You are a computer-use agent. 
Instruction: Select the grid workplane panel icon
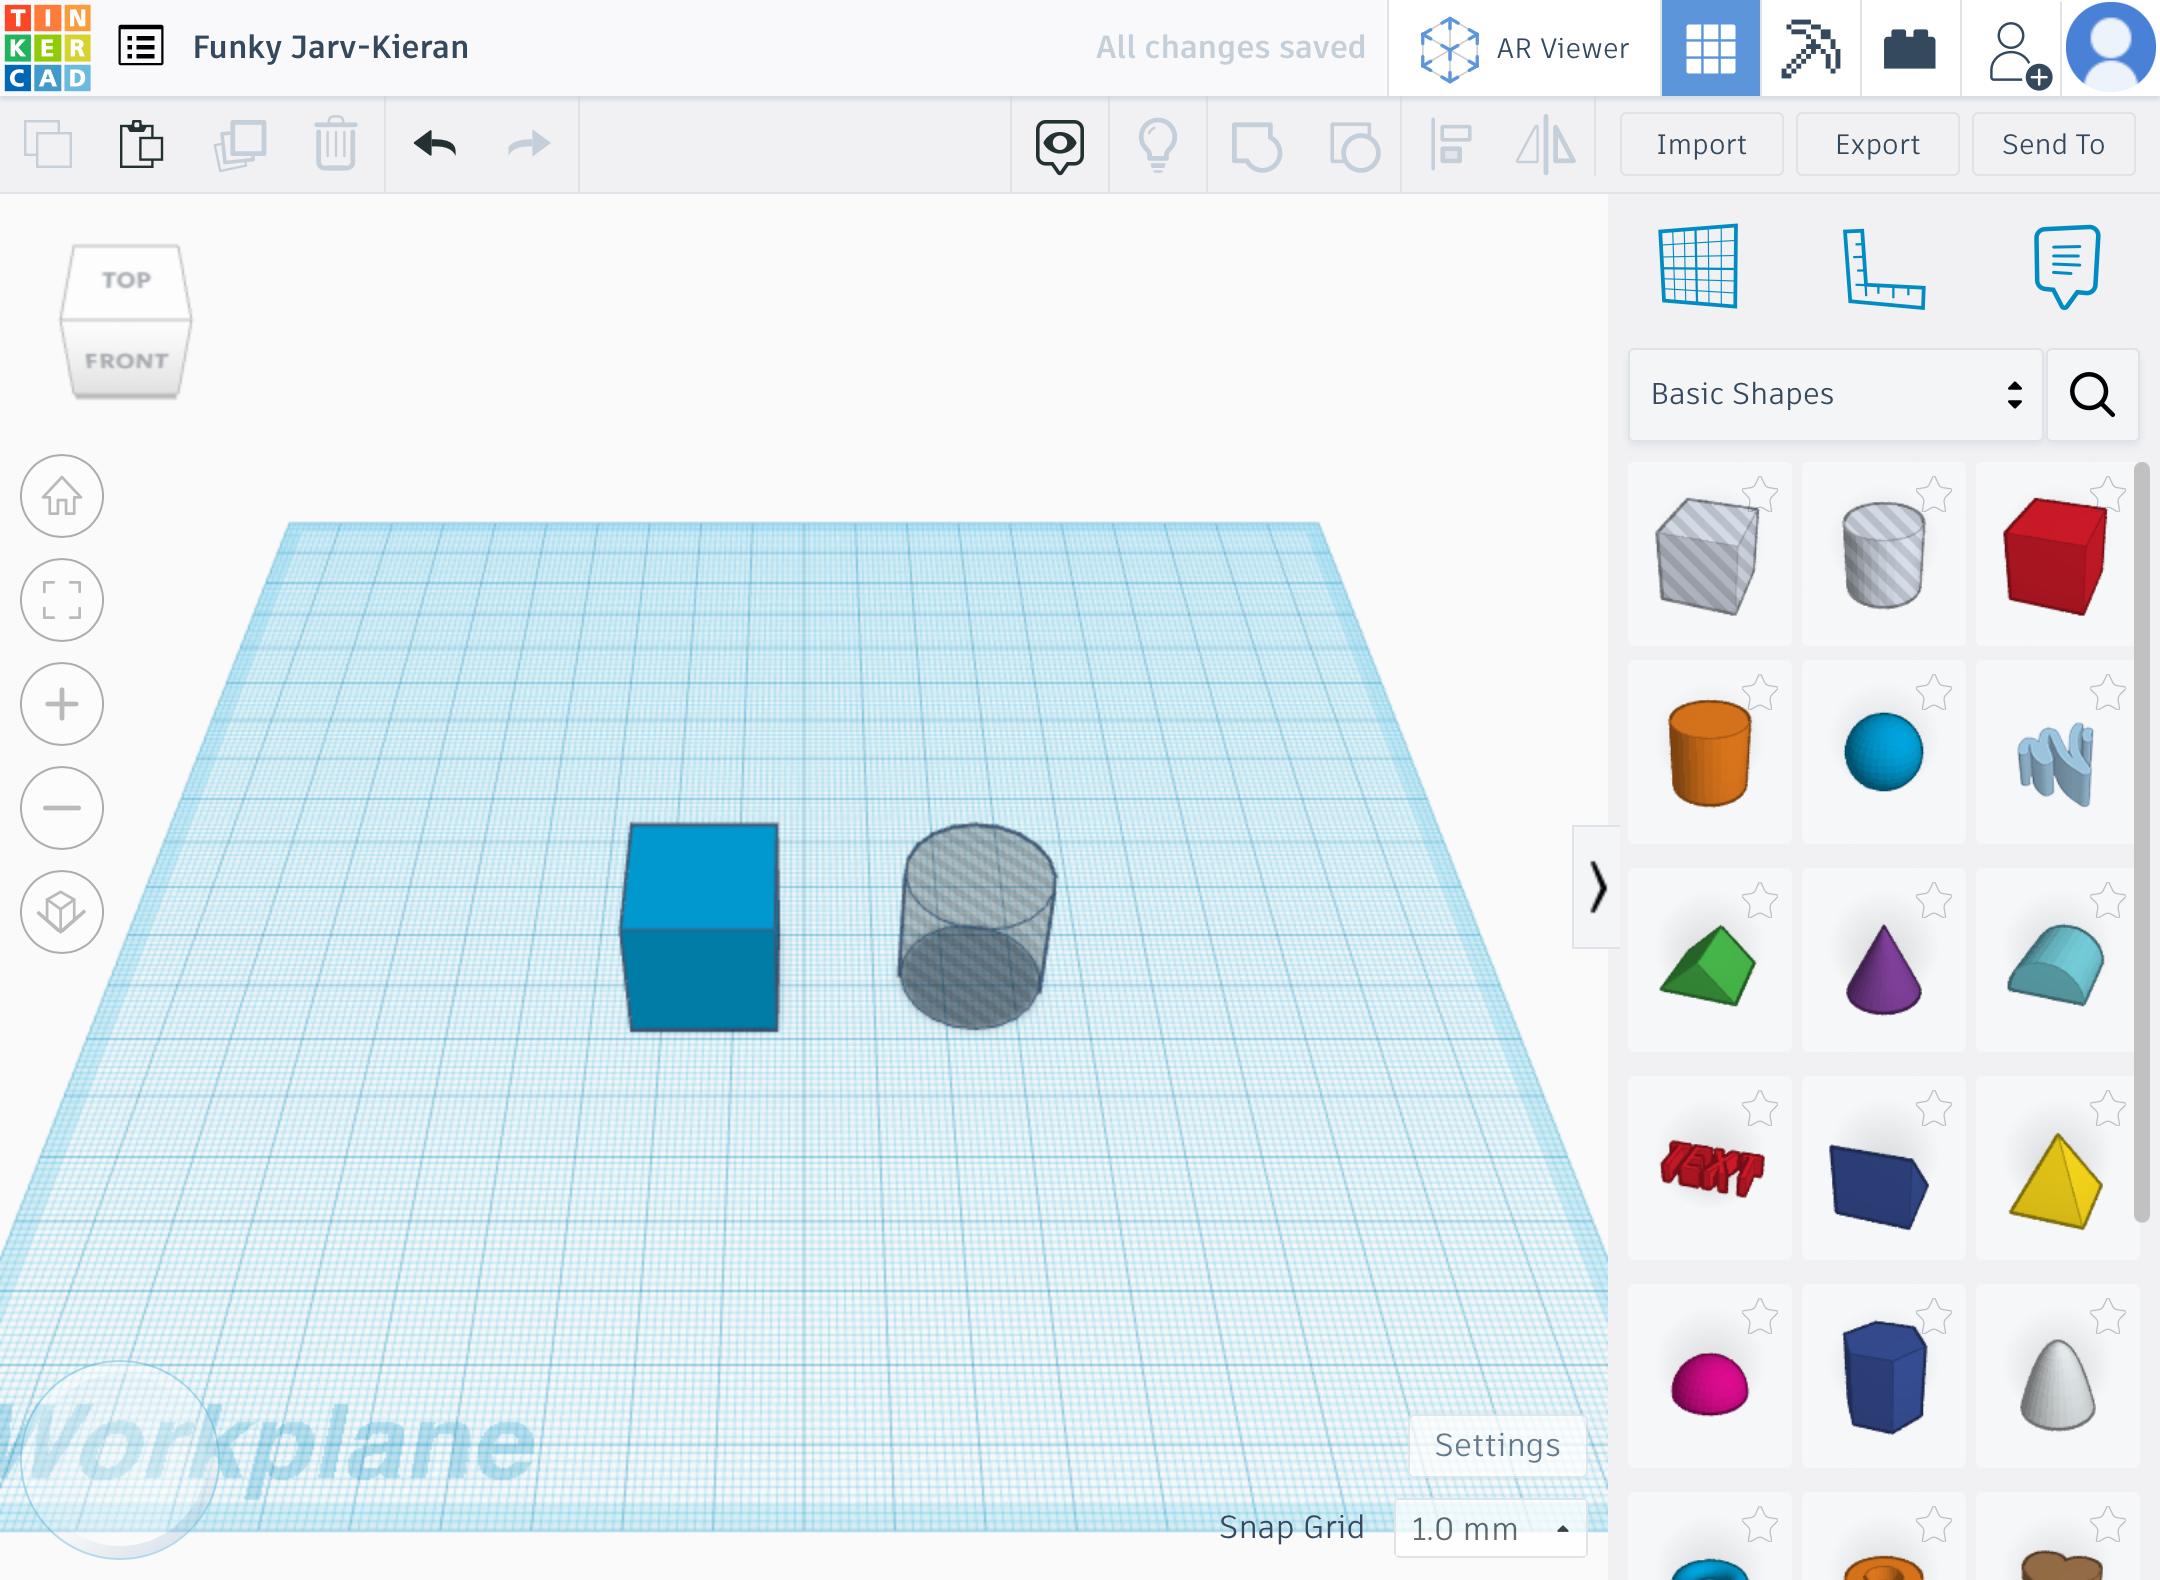(1699, 263)
